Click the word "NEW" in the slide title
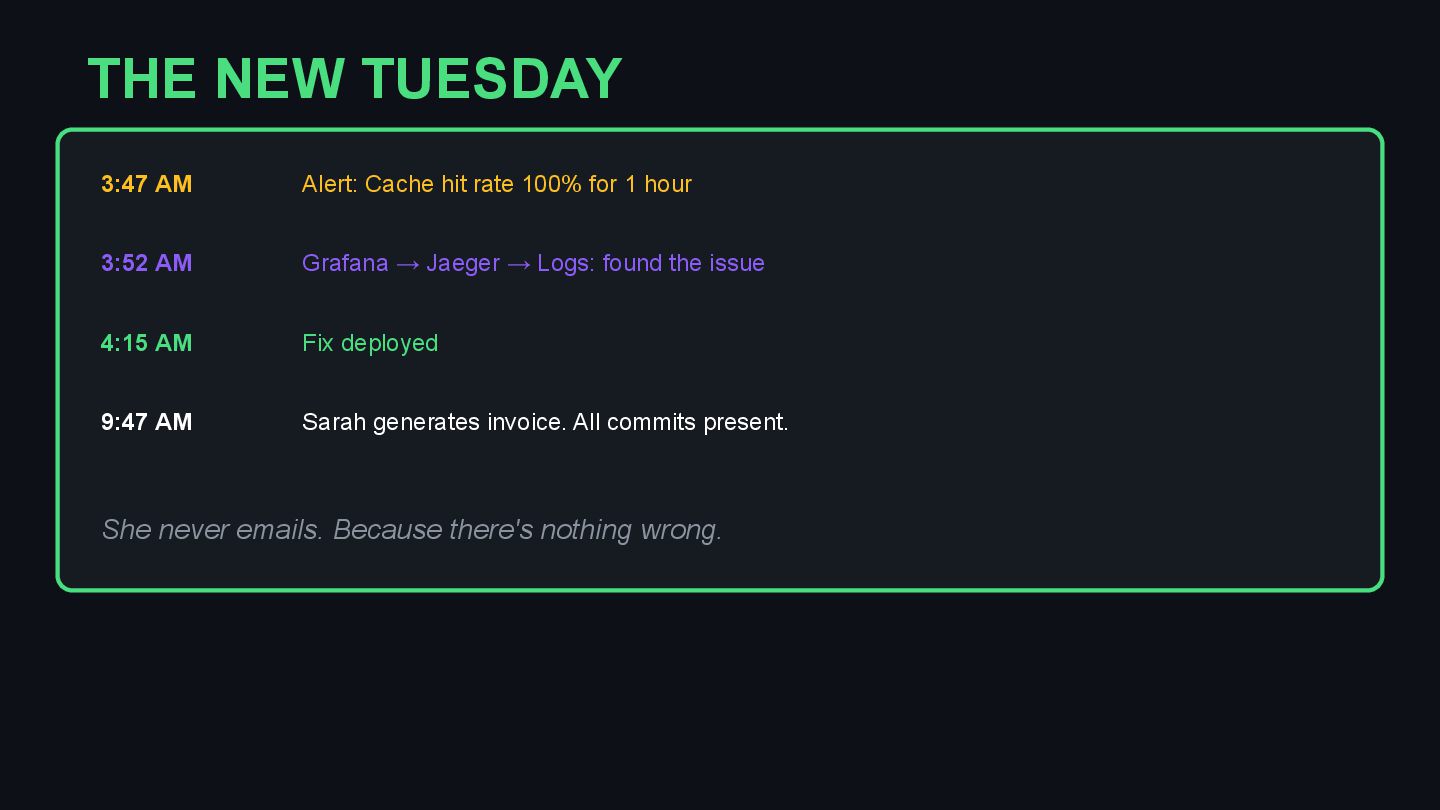 [279, 79]
